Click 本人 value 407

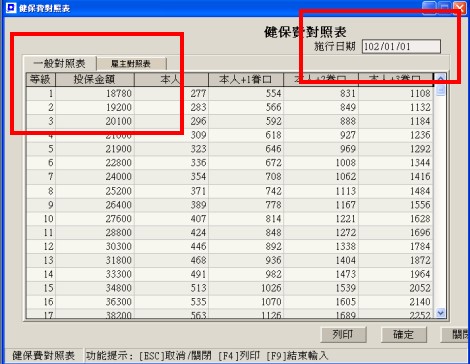pyautogui.click(x=171, y=219)
